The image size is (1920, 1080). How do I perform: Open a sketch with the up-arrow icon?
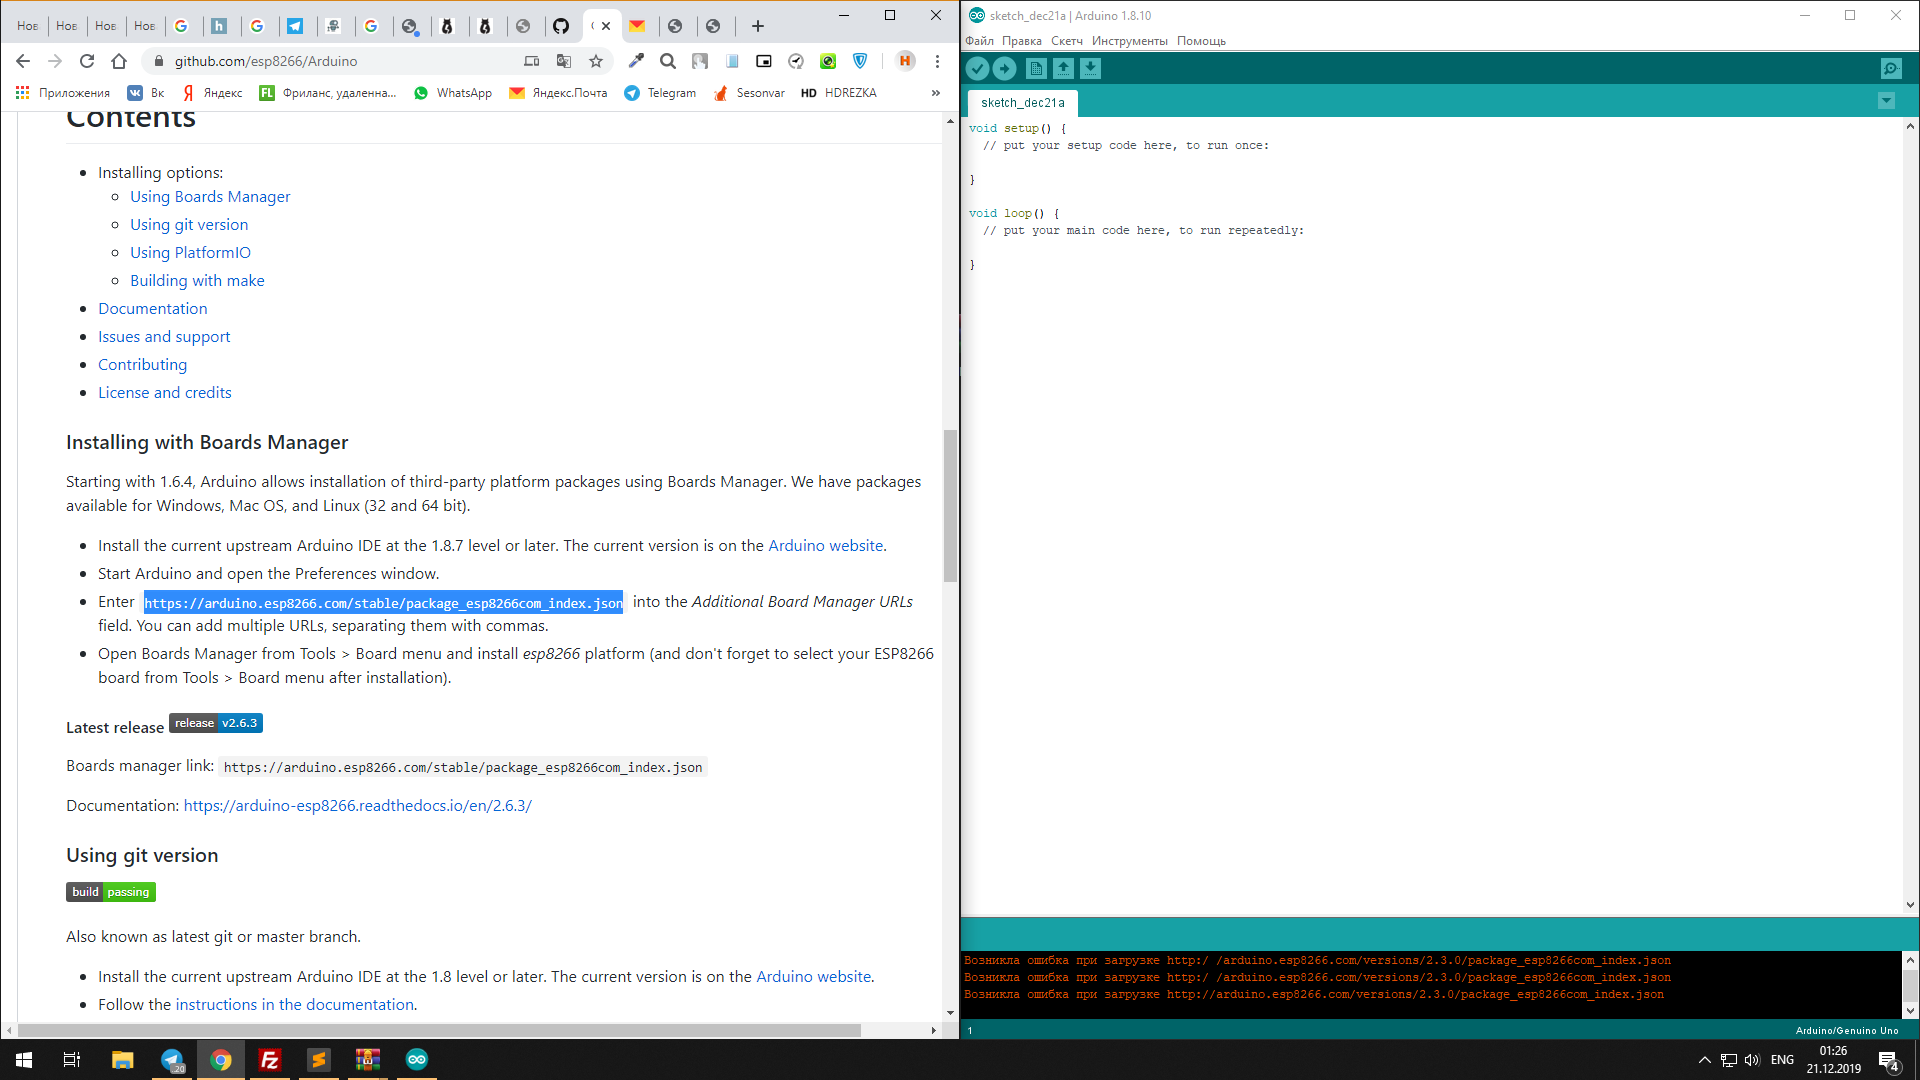(x=1063, y=68)
